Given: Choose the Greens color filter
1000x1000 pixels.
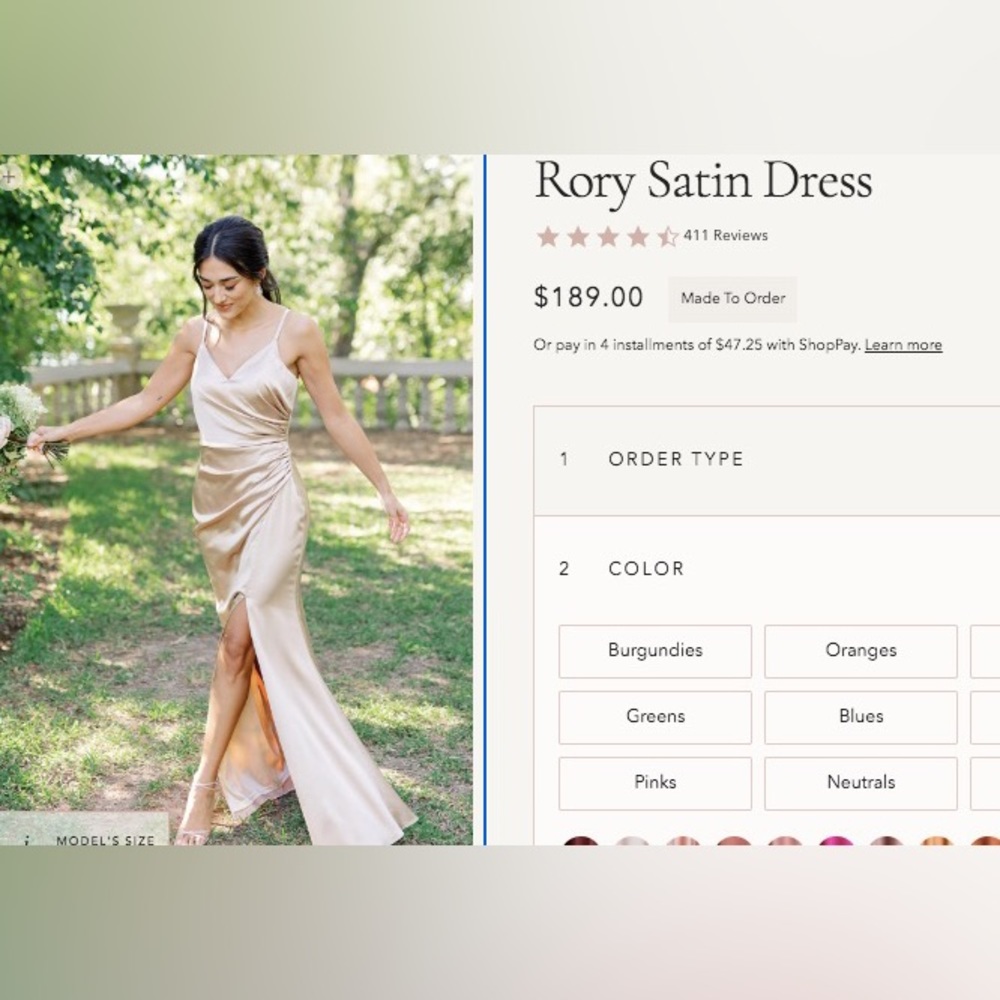Looking at the screenshot, I should (655, 717).
